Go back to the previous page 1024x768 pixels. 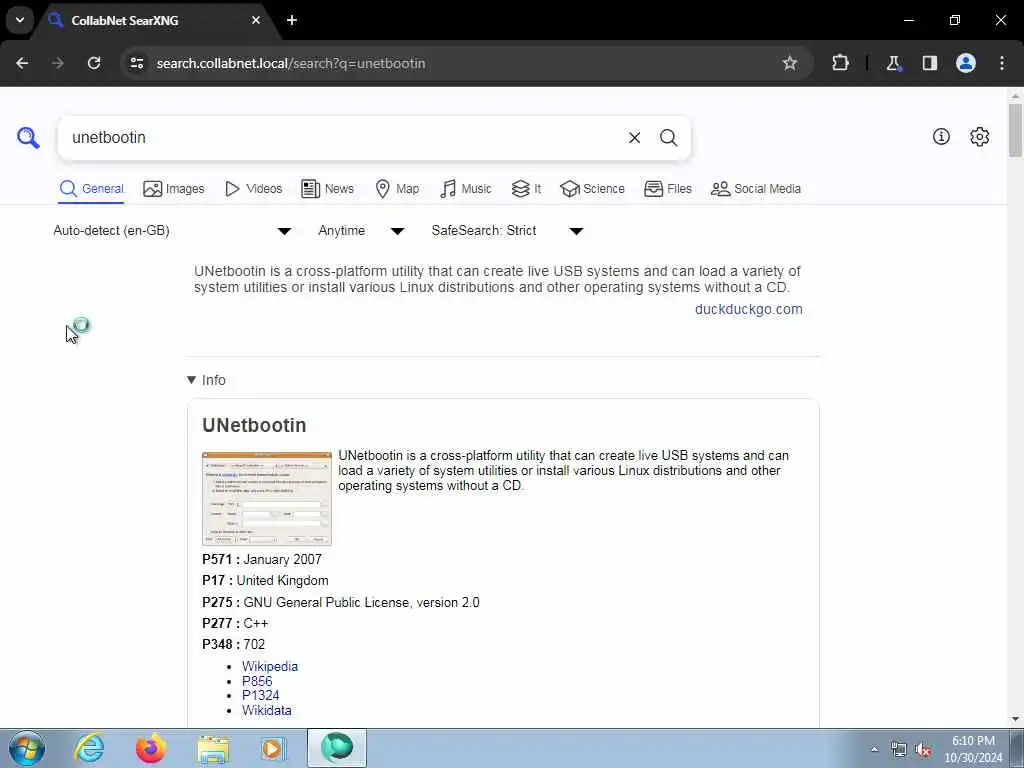click(x=22, y=63)
